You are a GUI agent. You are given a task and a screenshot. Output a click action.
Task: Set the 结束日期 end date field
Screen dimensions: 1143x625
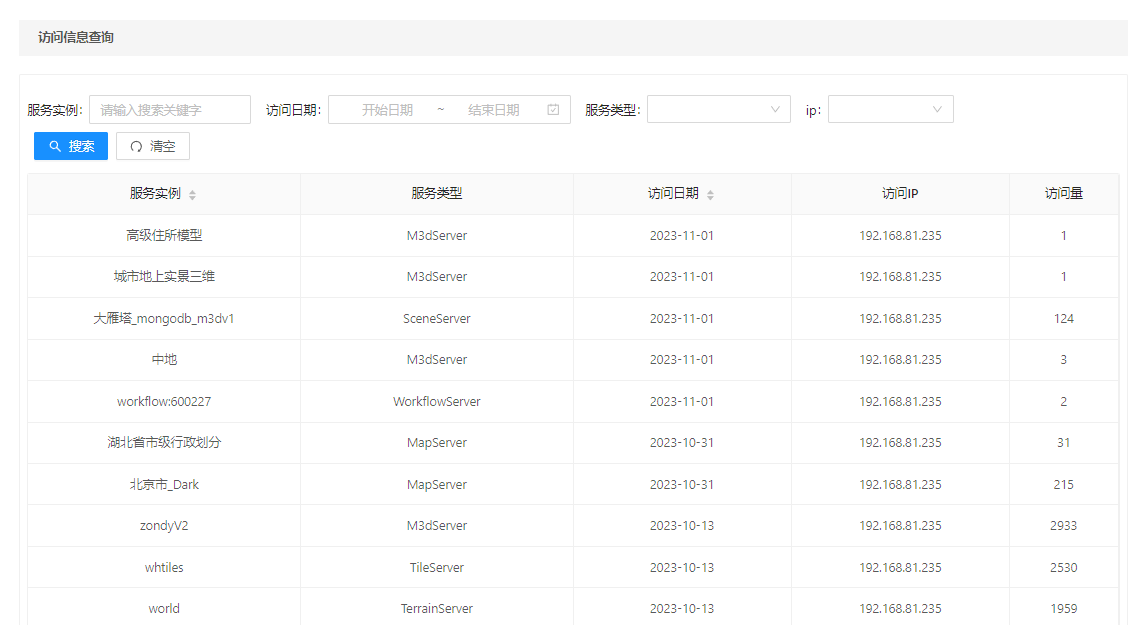click(493, 110)
